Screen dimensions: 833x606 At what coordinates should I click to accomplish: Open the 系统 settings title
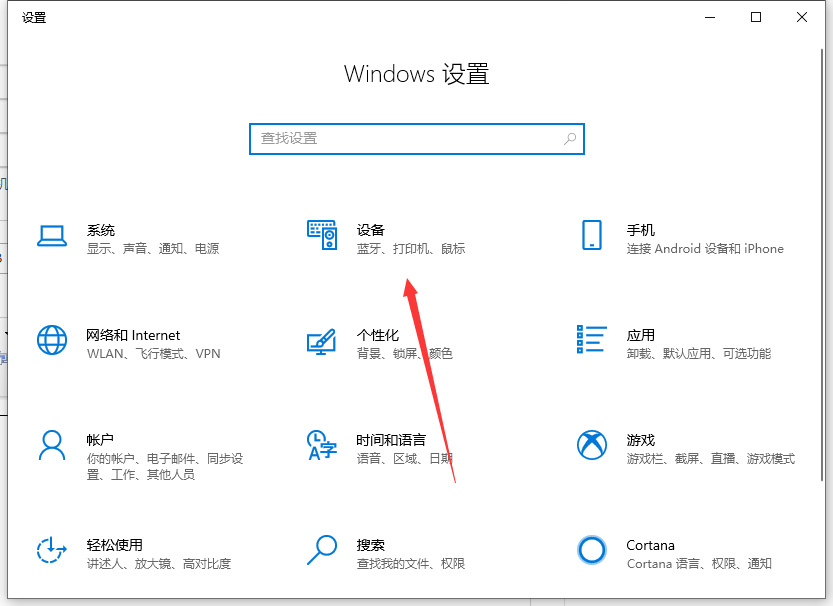pyautogui.click(x=101, y=230)
